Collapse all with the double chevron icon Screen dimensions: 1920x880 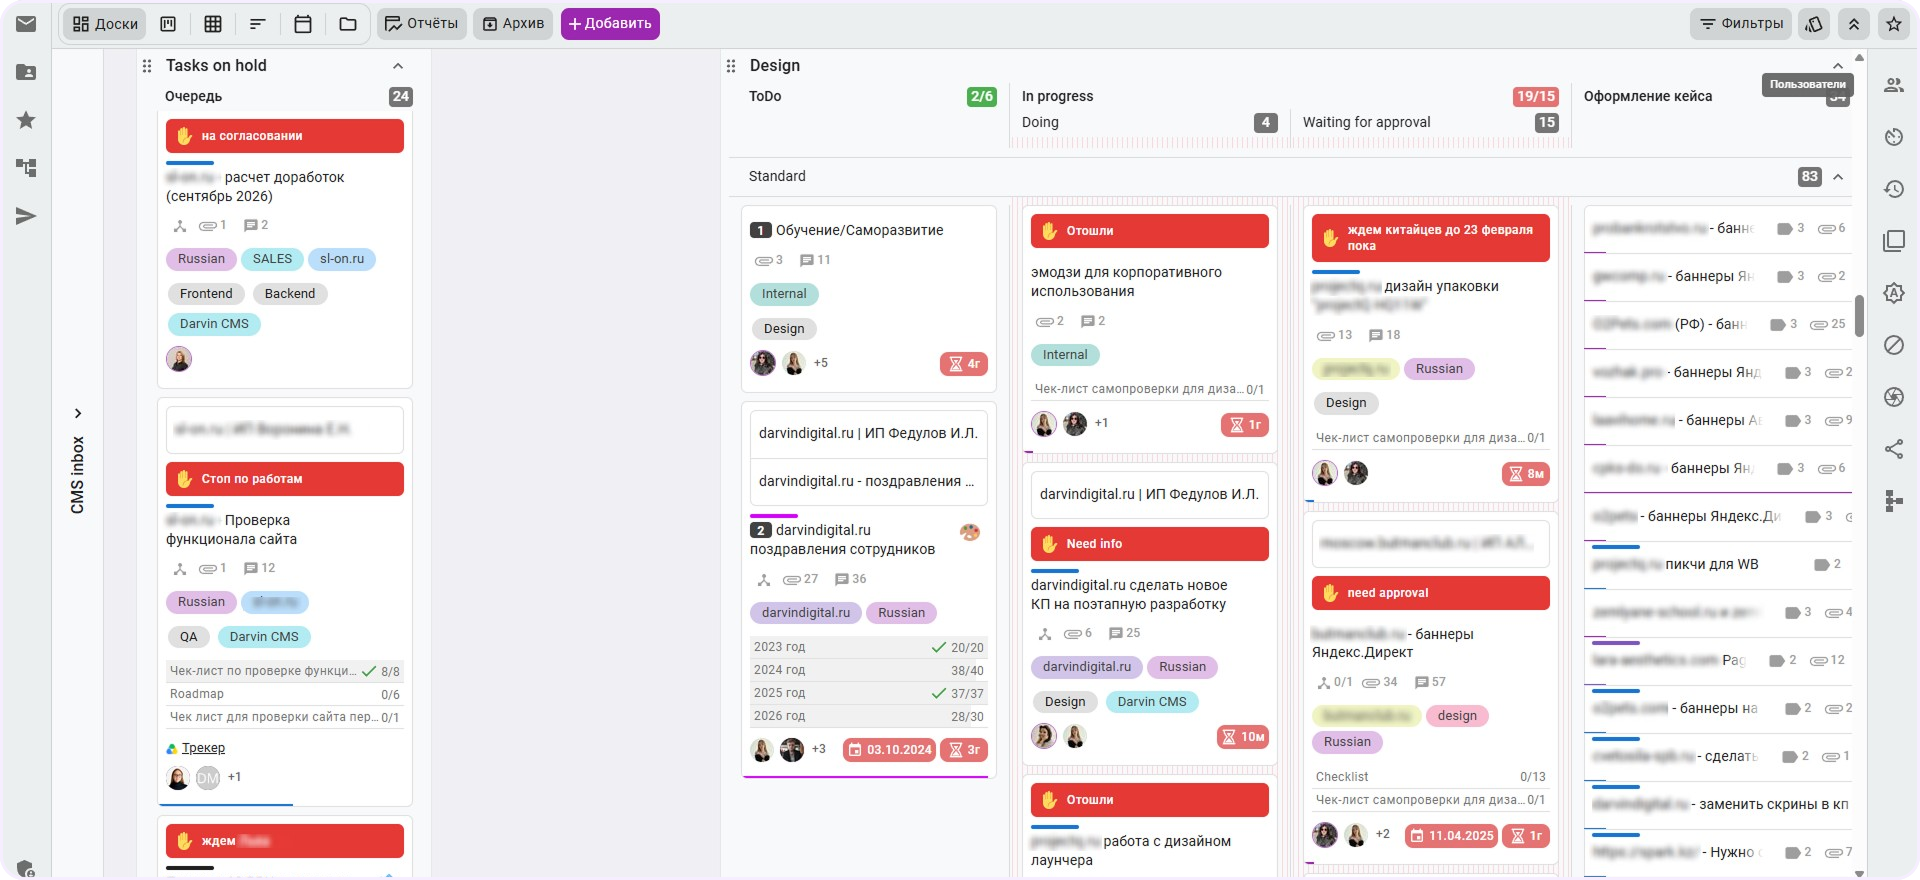point(1854,24)
